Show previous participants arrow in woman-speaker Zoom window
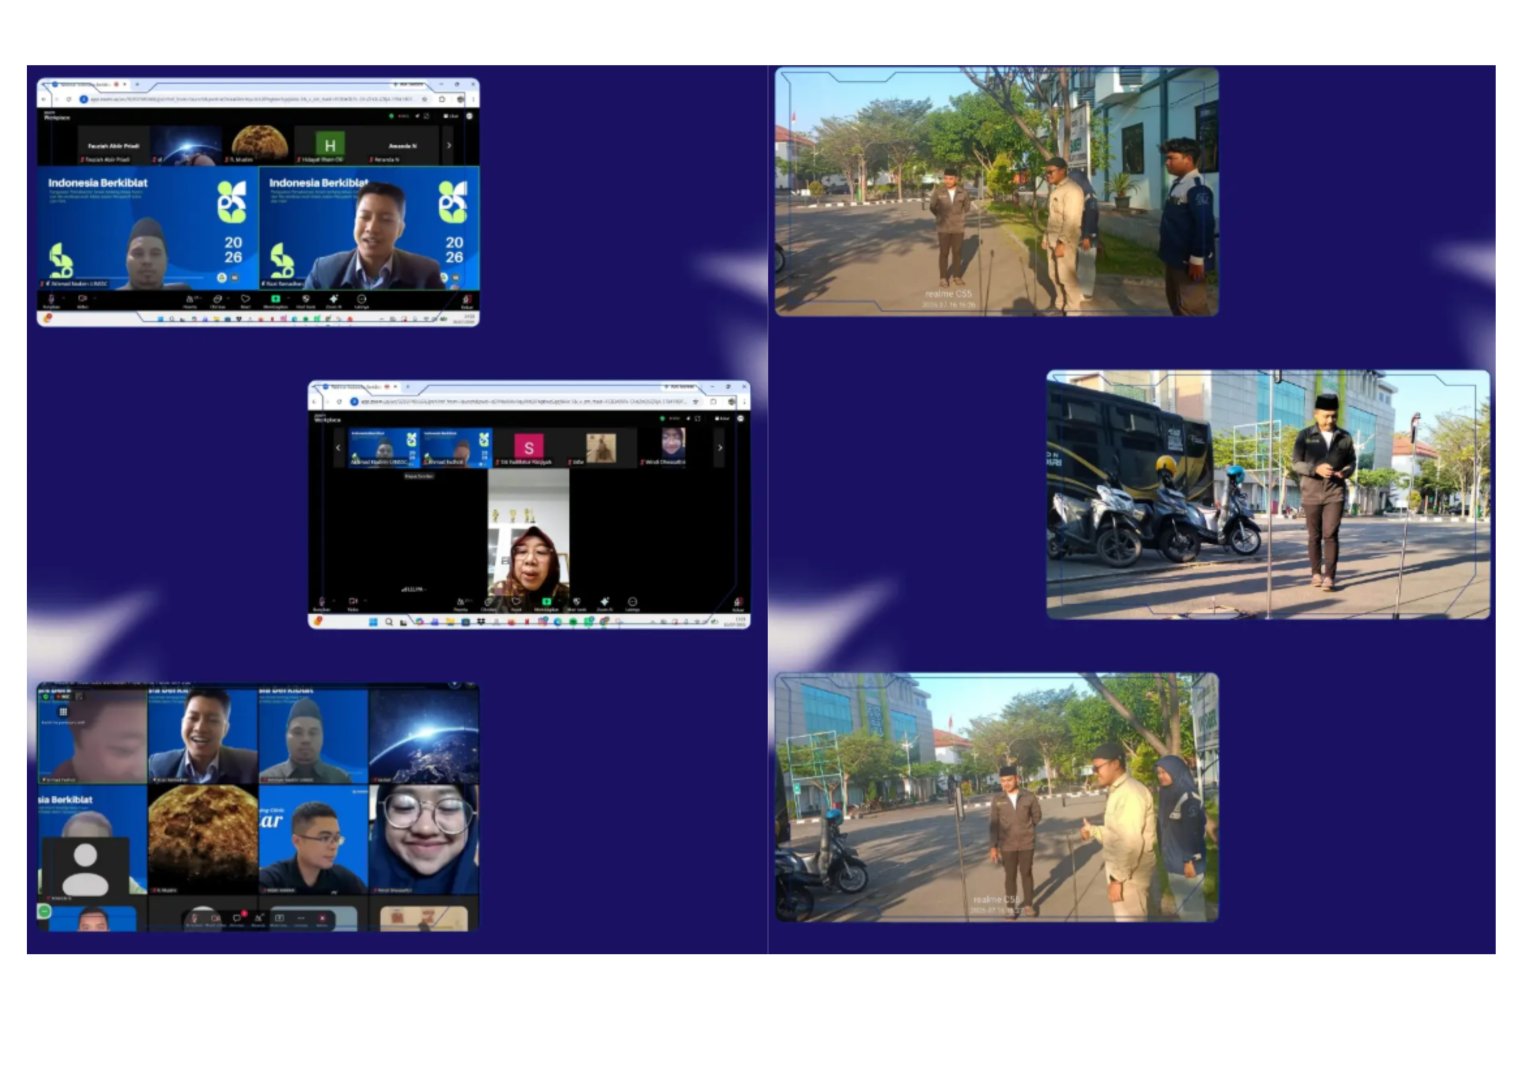The width and height of the screenshot is (1536, 1080). (x=338, y=448)
